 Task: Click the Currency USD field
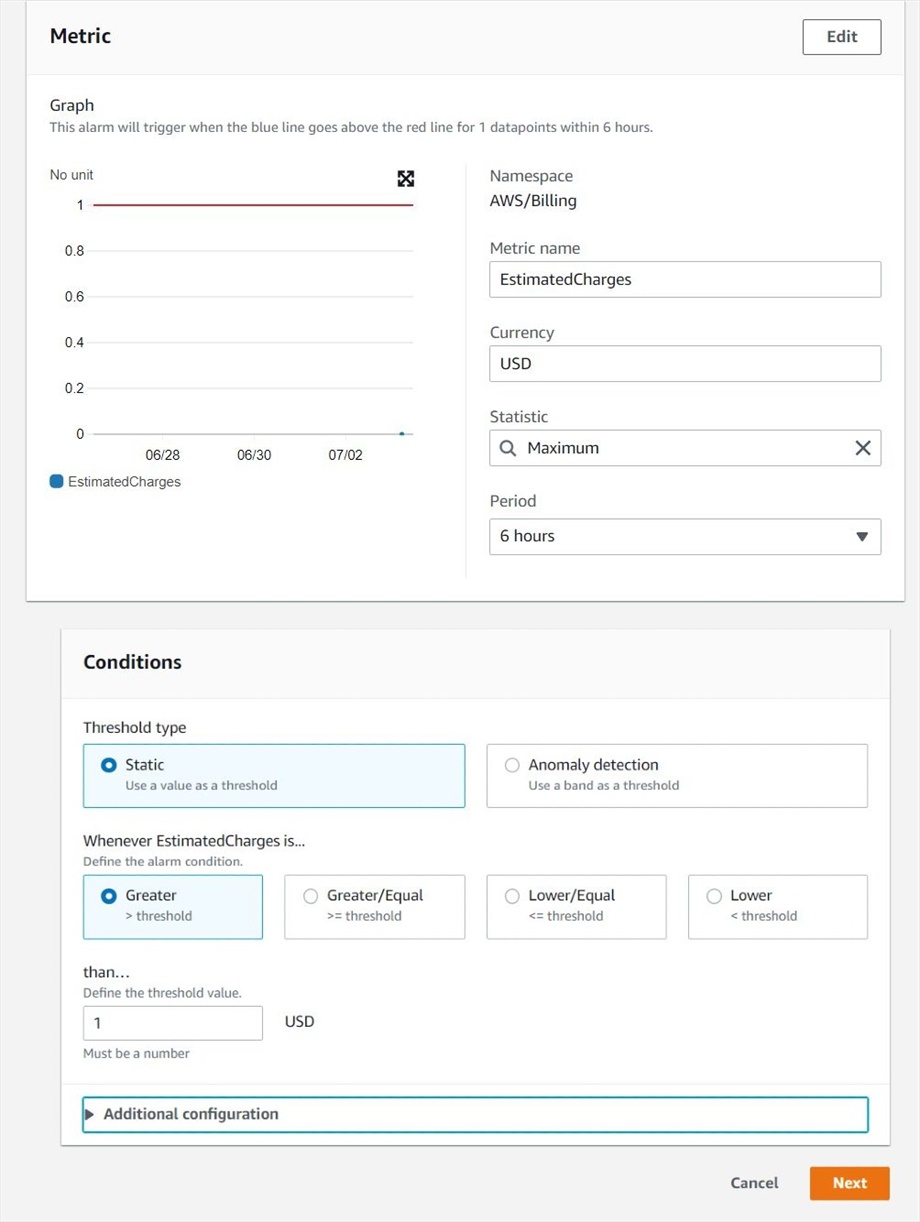coord(685,363)
